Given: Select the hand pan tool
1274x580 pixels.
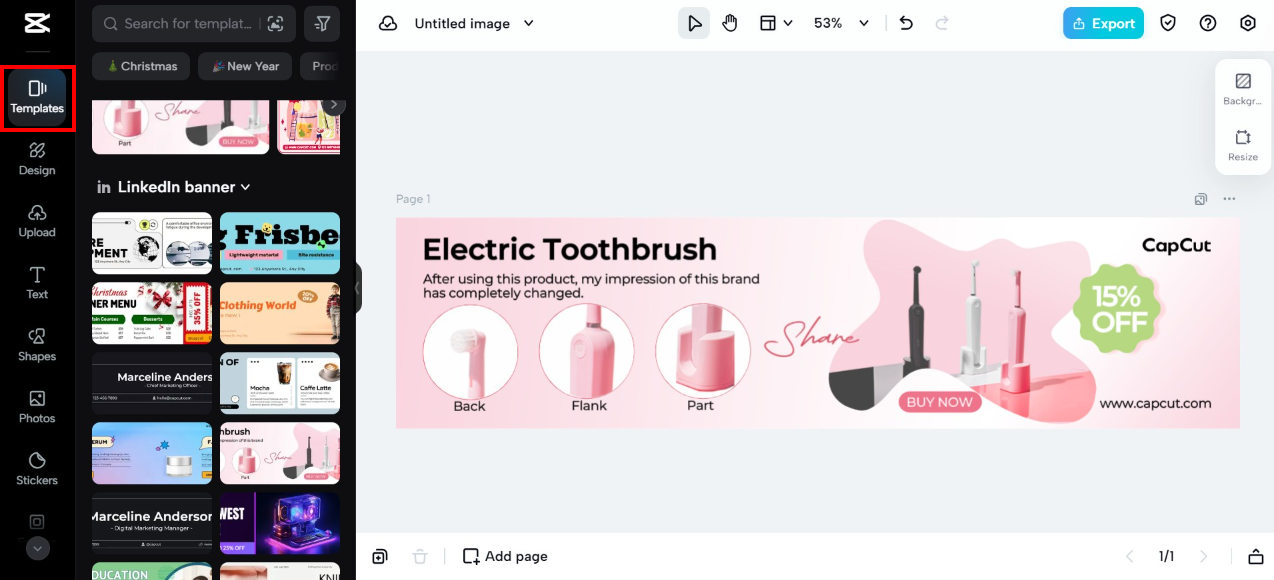Looking at the screenshot, I should coord(730,23).
